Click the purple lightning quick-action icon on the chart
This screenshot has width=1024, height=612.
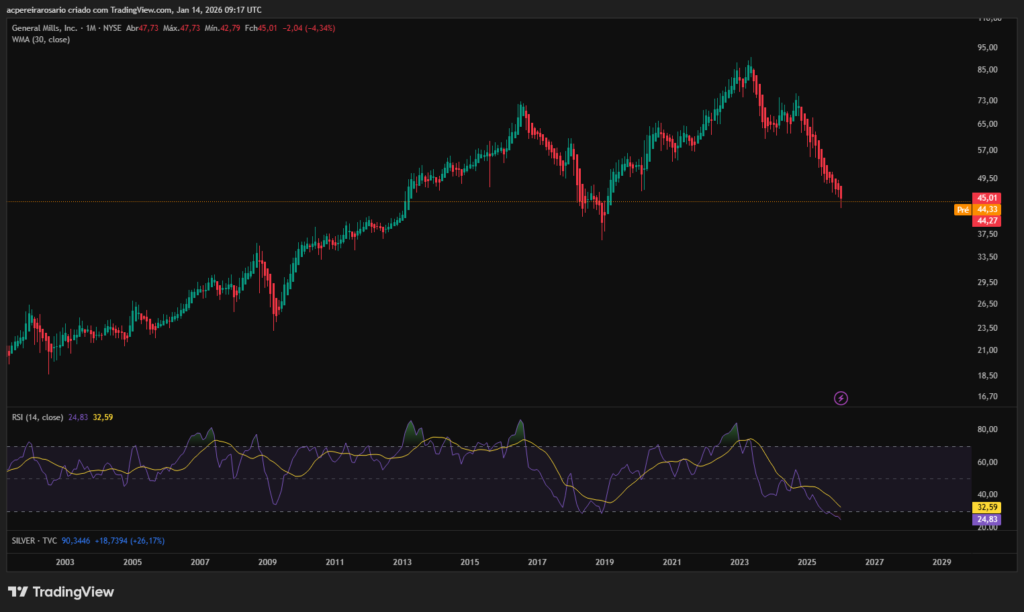point(842,397)
